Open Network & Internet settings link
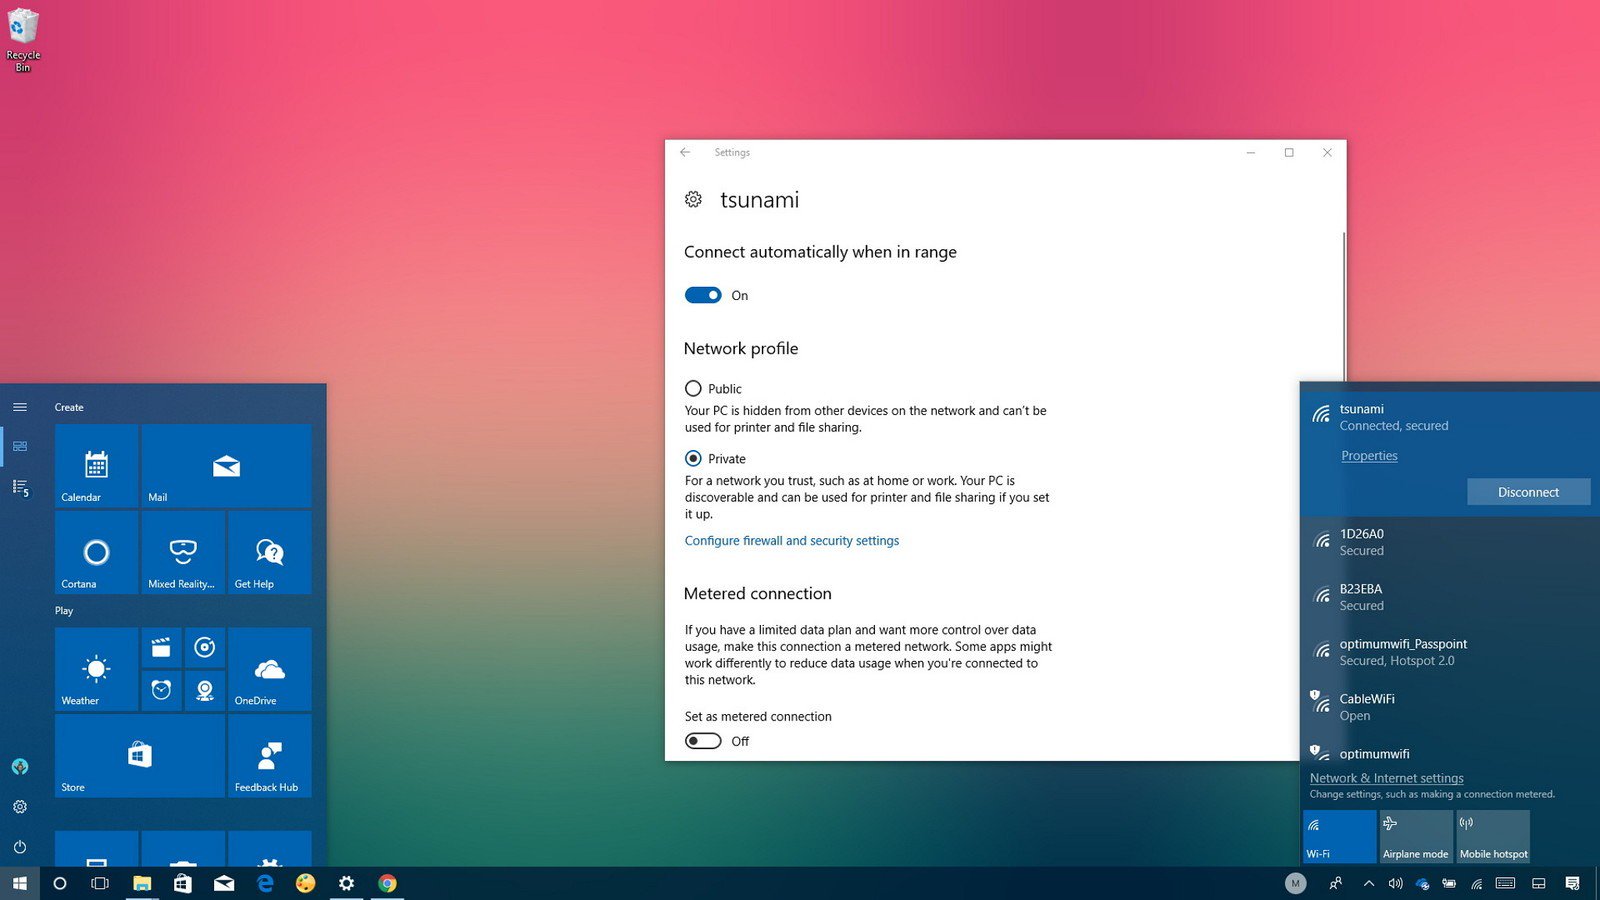 [1386, 777]
